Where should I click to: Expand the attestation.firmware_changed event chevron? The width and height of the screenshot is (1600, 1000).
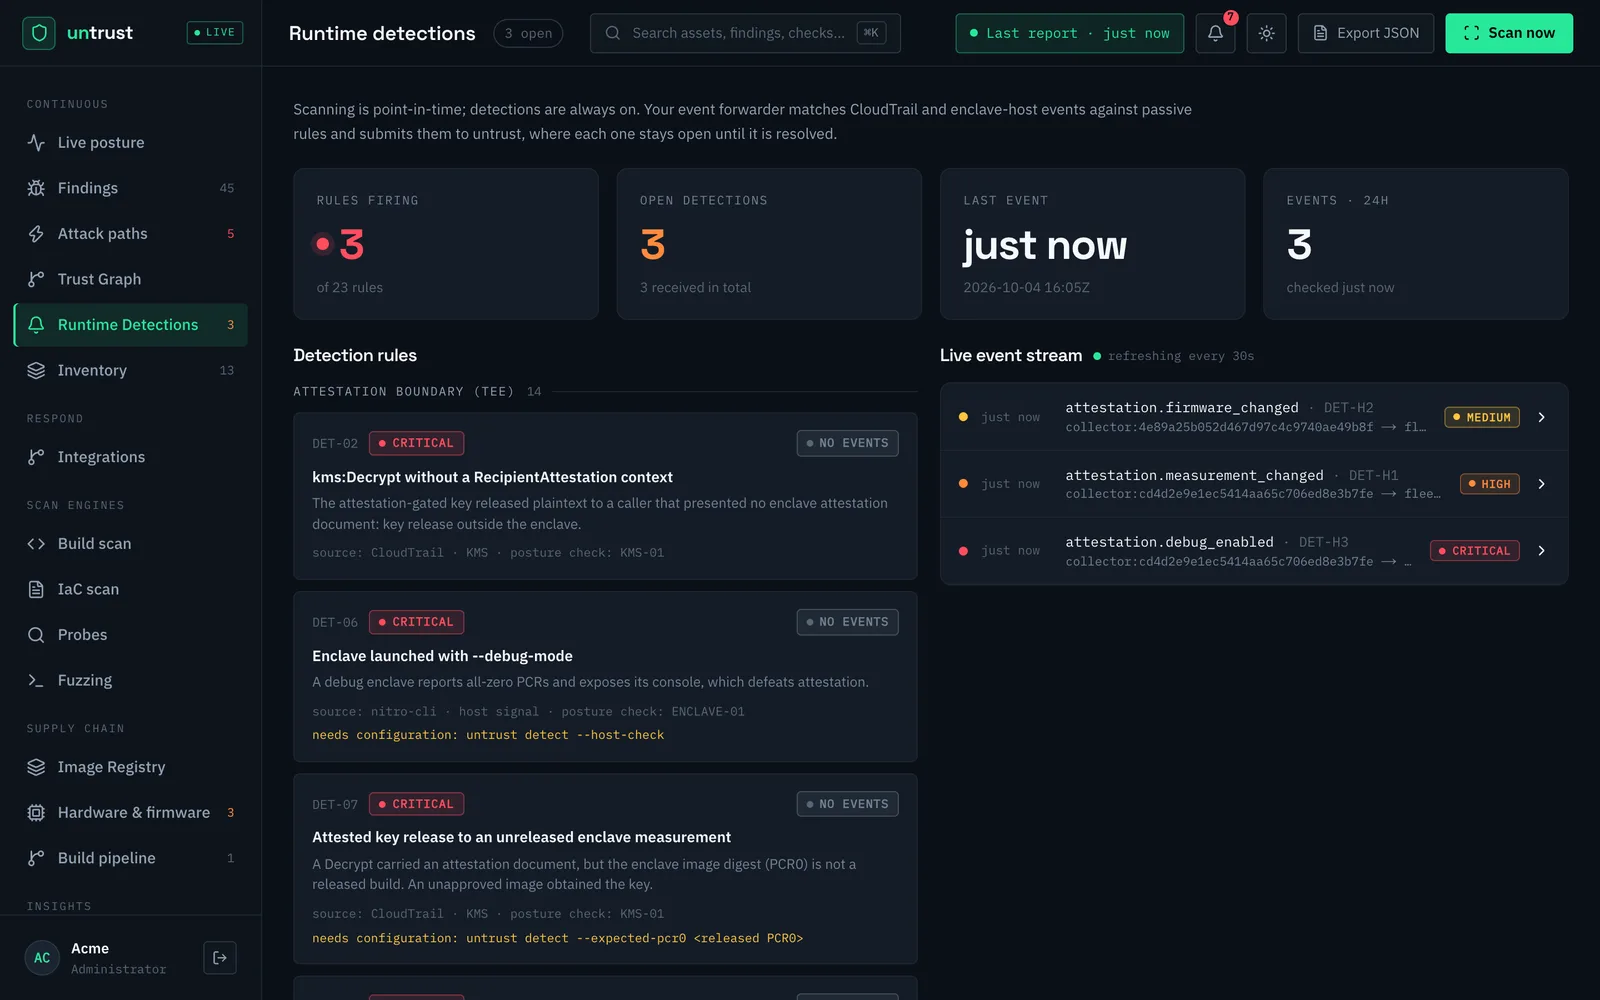point(1541,417)
